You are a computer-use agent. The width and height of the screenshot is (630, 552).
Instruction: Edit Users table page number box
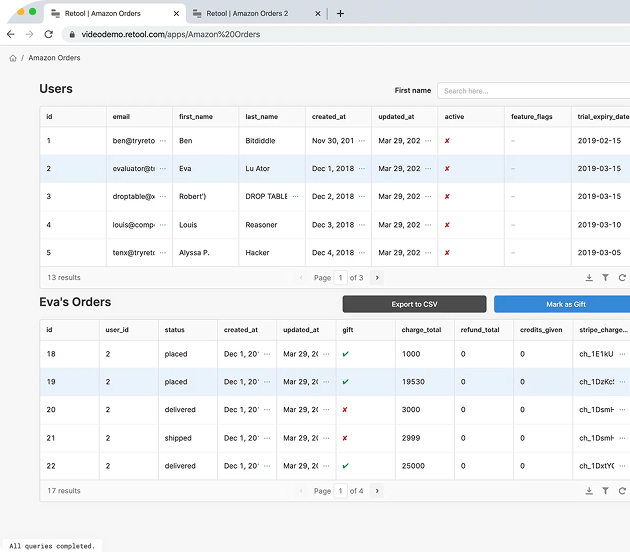[340, 278]
